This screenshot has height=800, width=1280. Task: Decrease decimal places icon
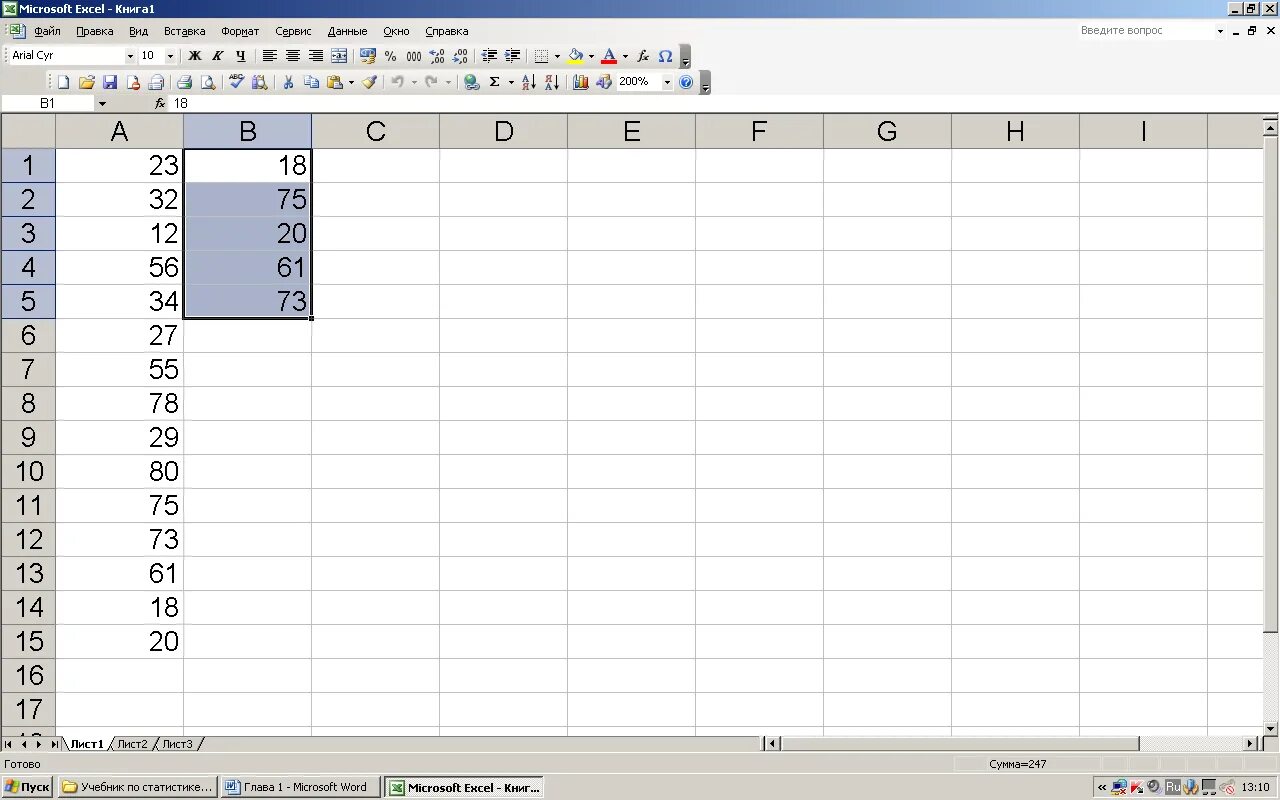(460, 56)
